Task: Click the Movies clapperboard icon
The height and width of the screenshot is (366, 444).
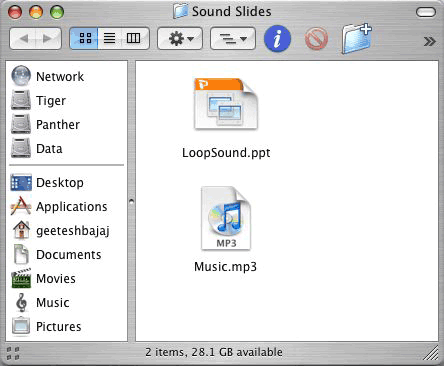Action: (21, 278)
